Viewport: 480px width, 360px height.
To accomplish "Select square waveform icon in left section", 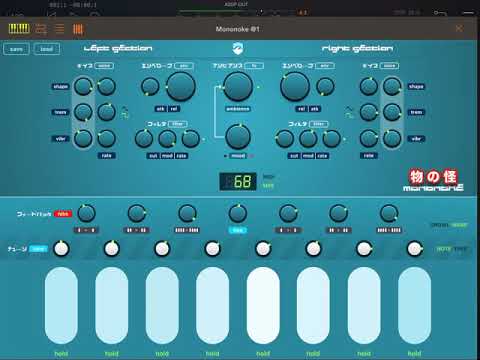I will 125,115.
